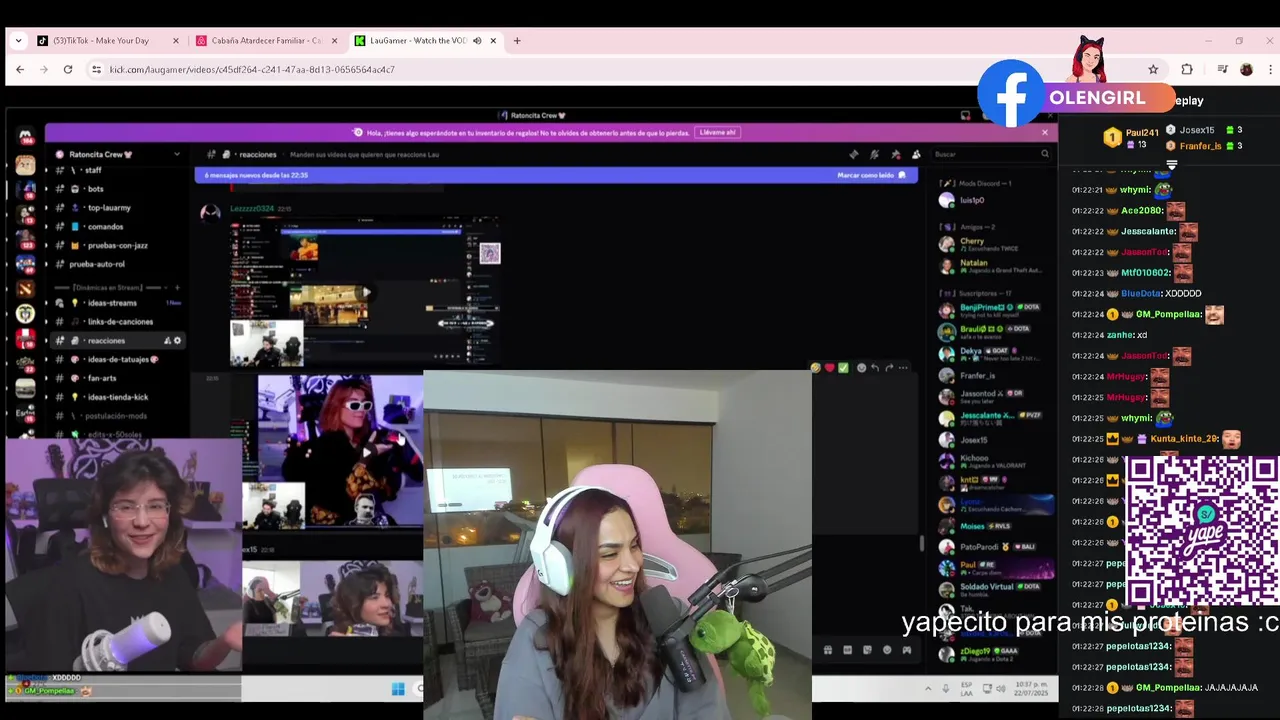Image resolution: width=1280 pixels, height=720 pixels.
Task: Open the tab search dropdown arrow
Action: (18, 41)
